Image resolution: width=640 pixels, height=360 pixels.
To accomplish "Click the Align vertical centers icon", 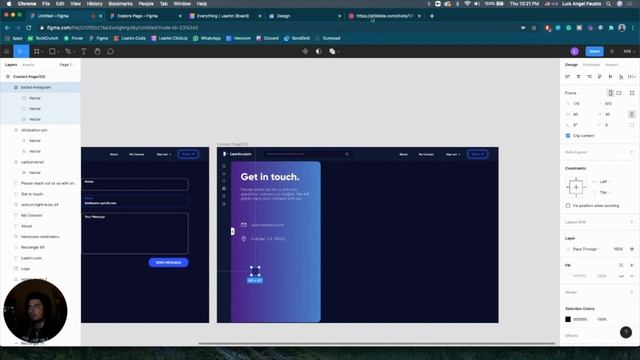I will coord(611,76).
